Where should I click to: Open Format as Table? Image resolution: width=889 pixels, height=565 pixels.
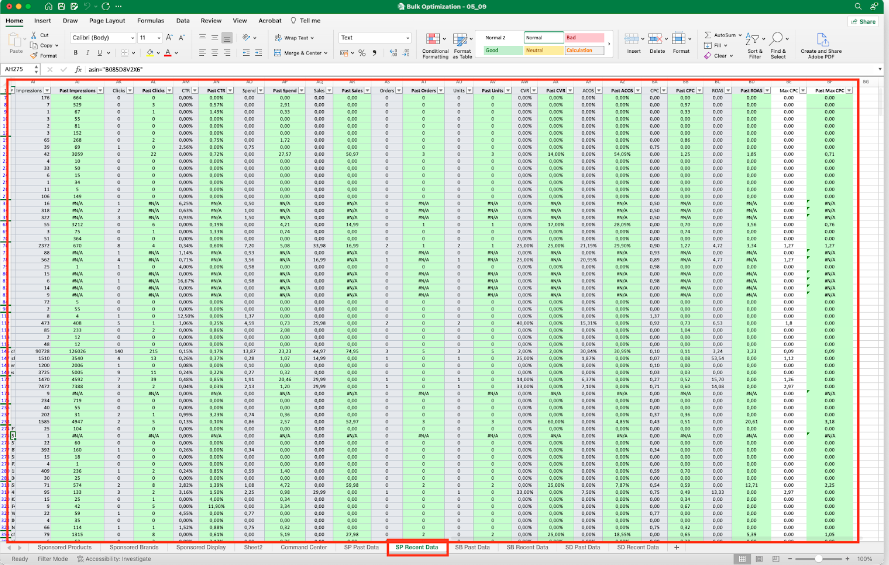coord(462,45)
